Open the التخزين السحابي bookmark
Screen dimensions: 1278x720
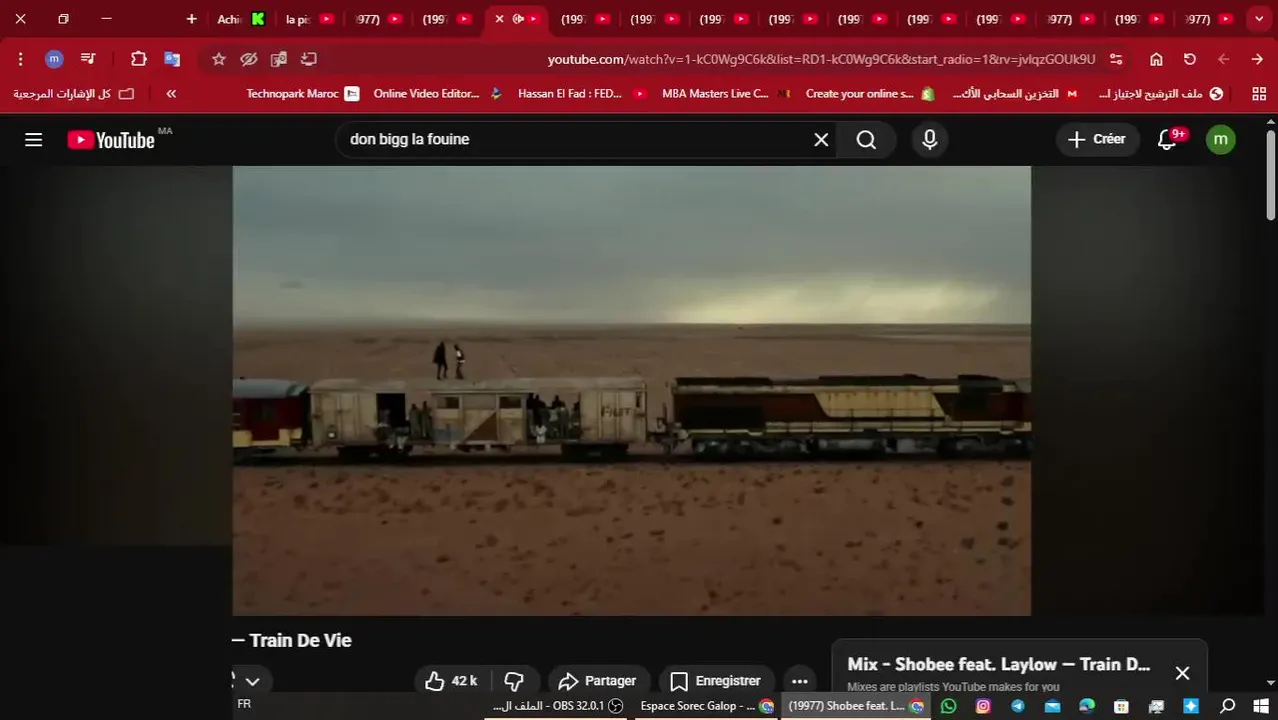(x=1015, y=94)
